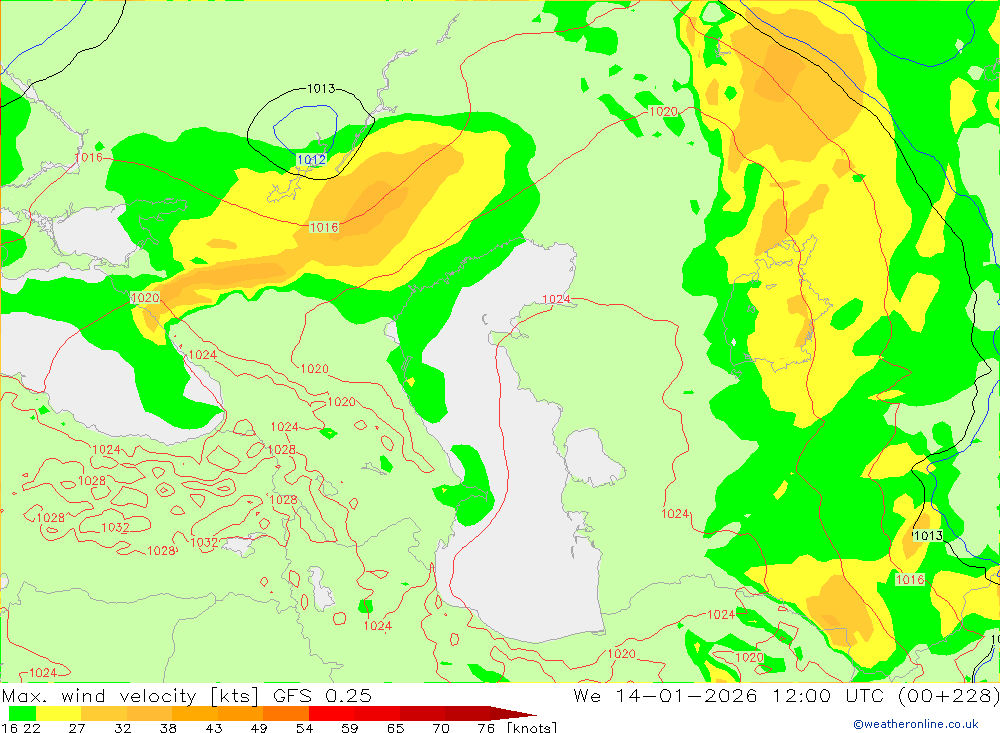Click the '1024' isobar label north of the Caspian Sea
The height and width of the screenshot is (733, 1000).
point(556,299)
